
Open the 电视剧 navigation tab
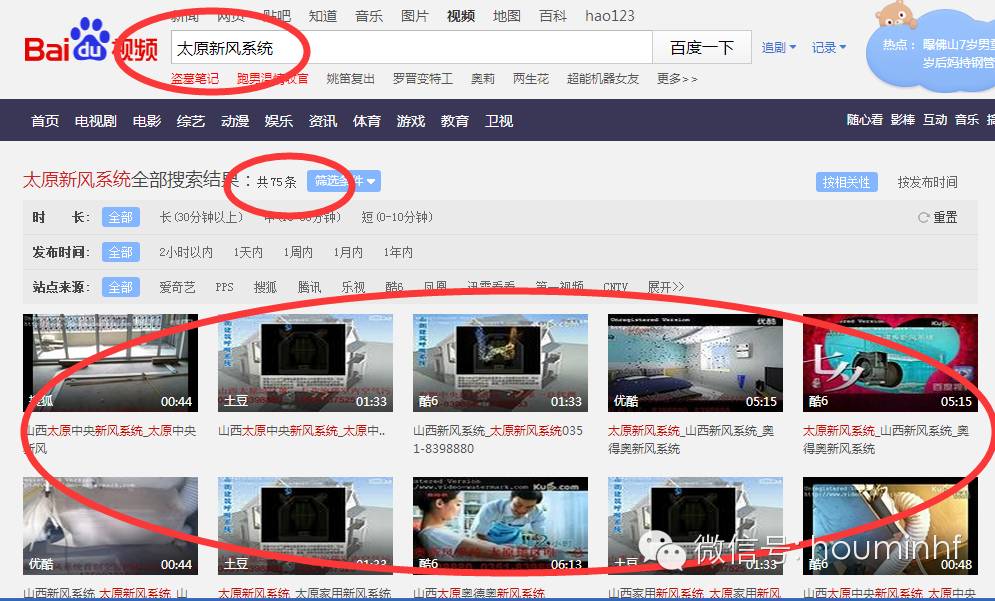96,121
